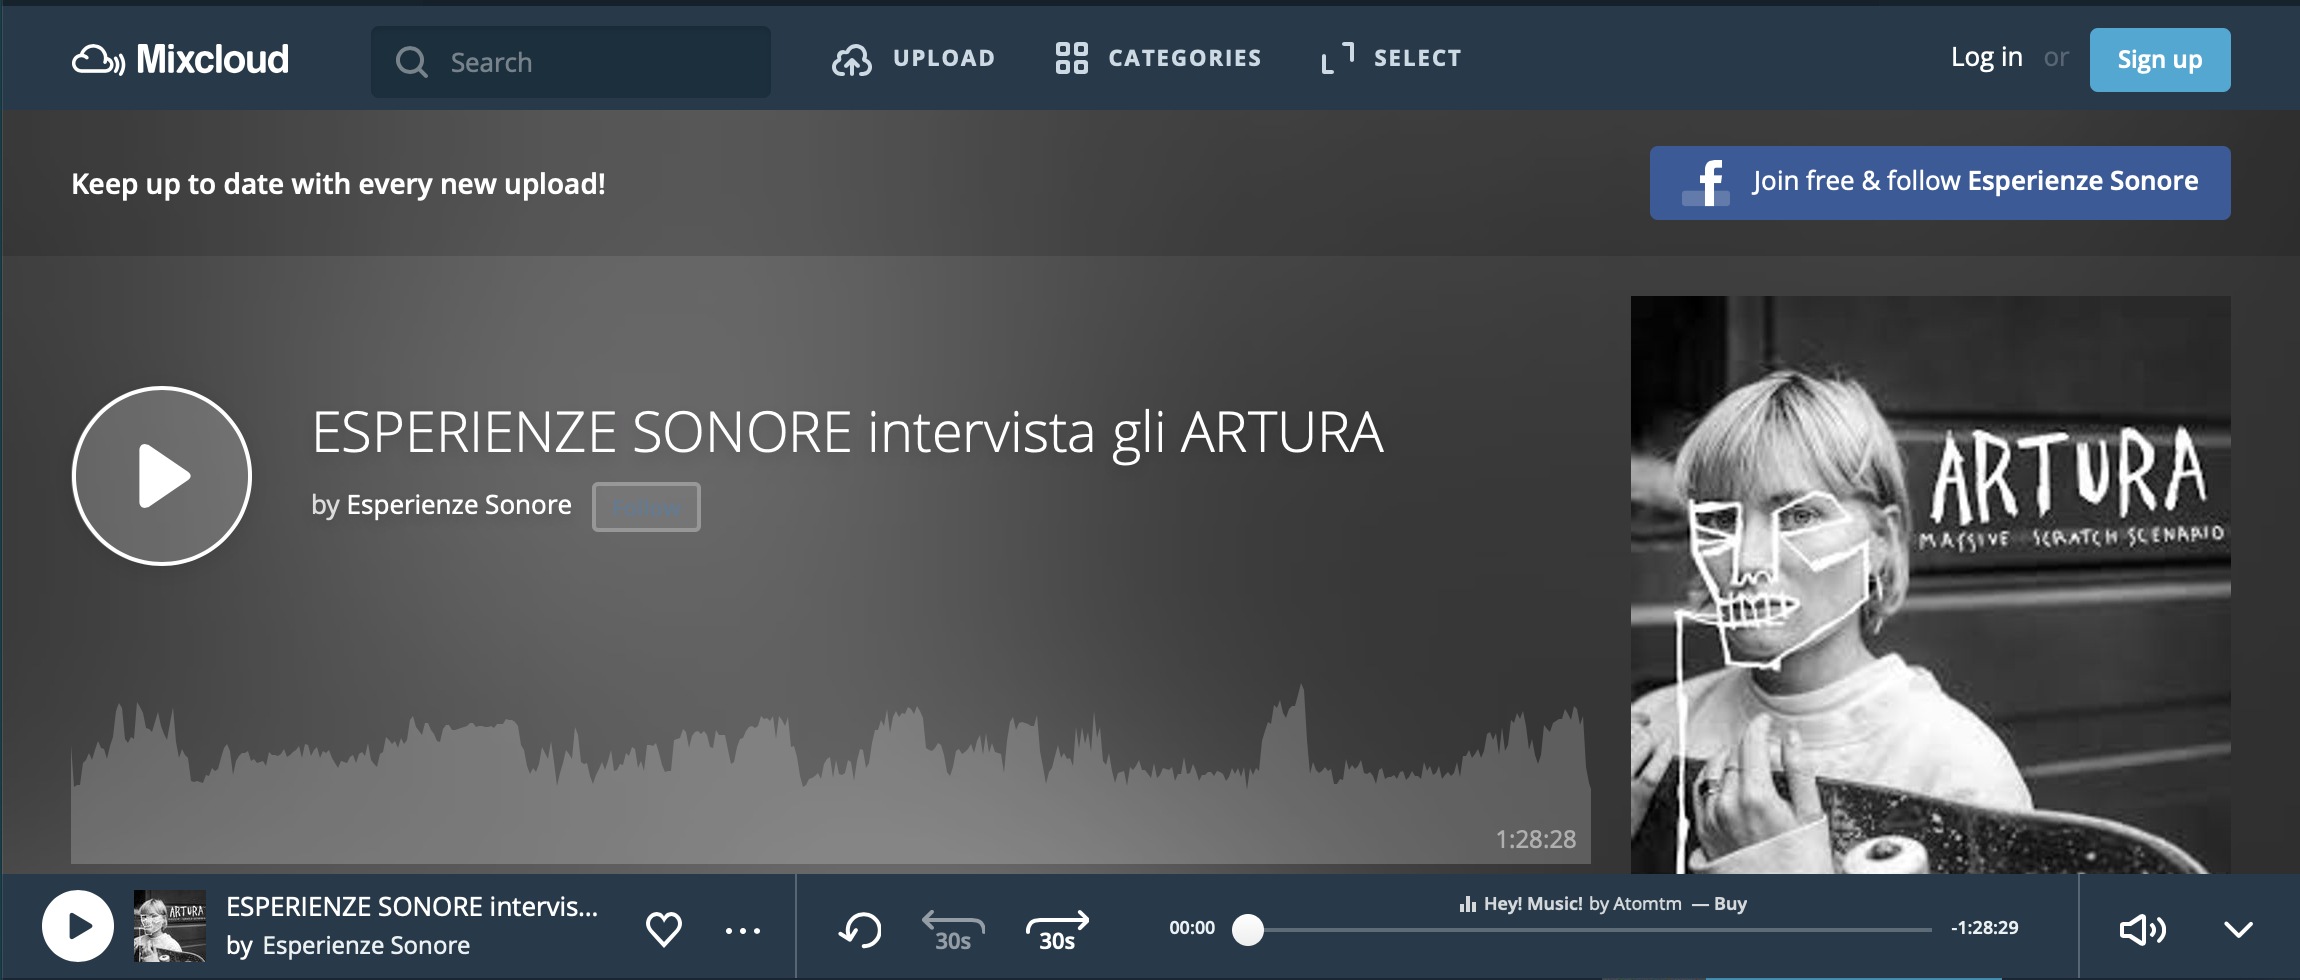Join free and follow Esperienze Sonore
The image size is (2300, 980).
point(1940,183)
